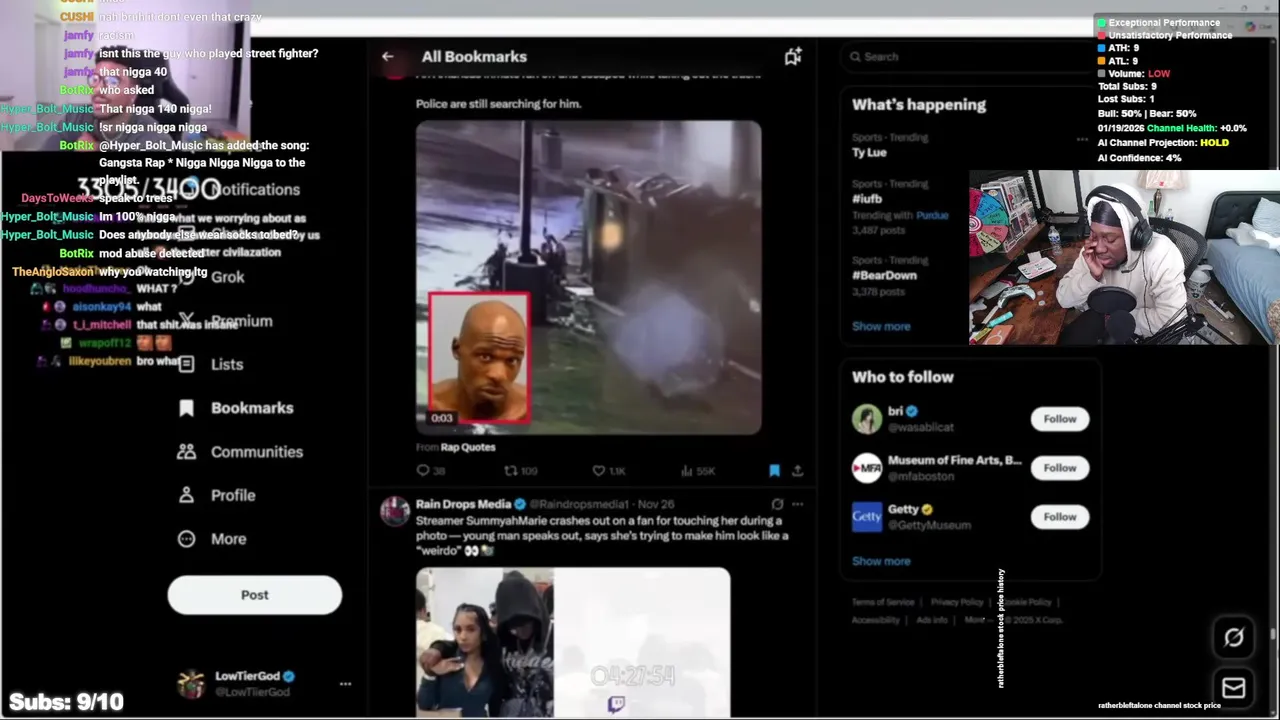The height and width of the screenshot is (720, 1280).
Task: Open bri's avatar in Who to follow
Action: [867, 419]
